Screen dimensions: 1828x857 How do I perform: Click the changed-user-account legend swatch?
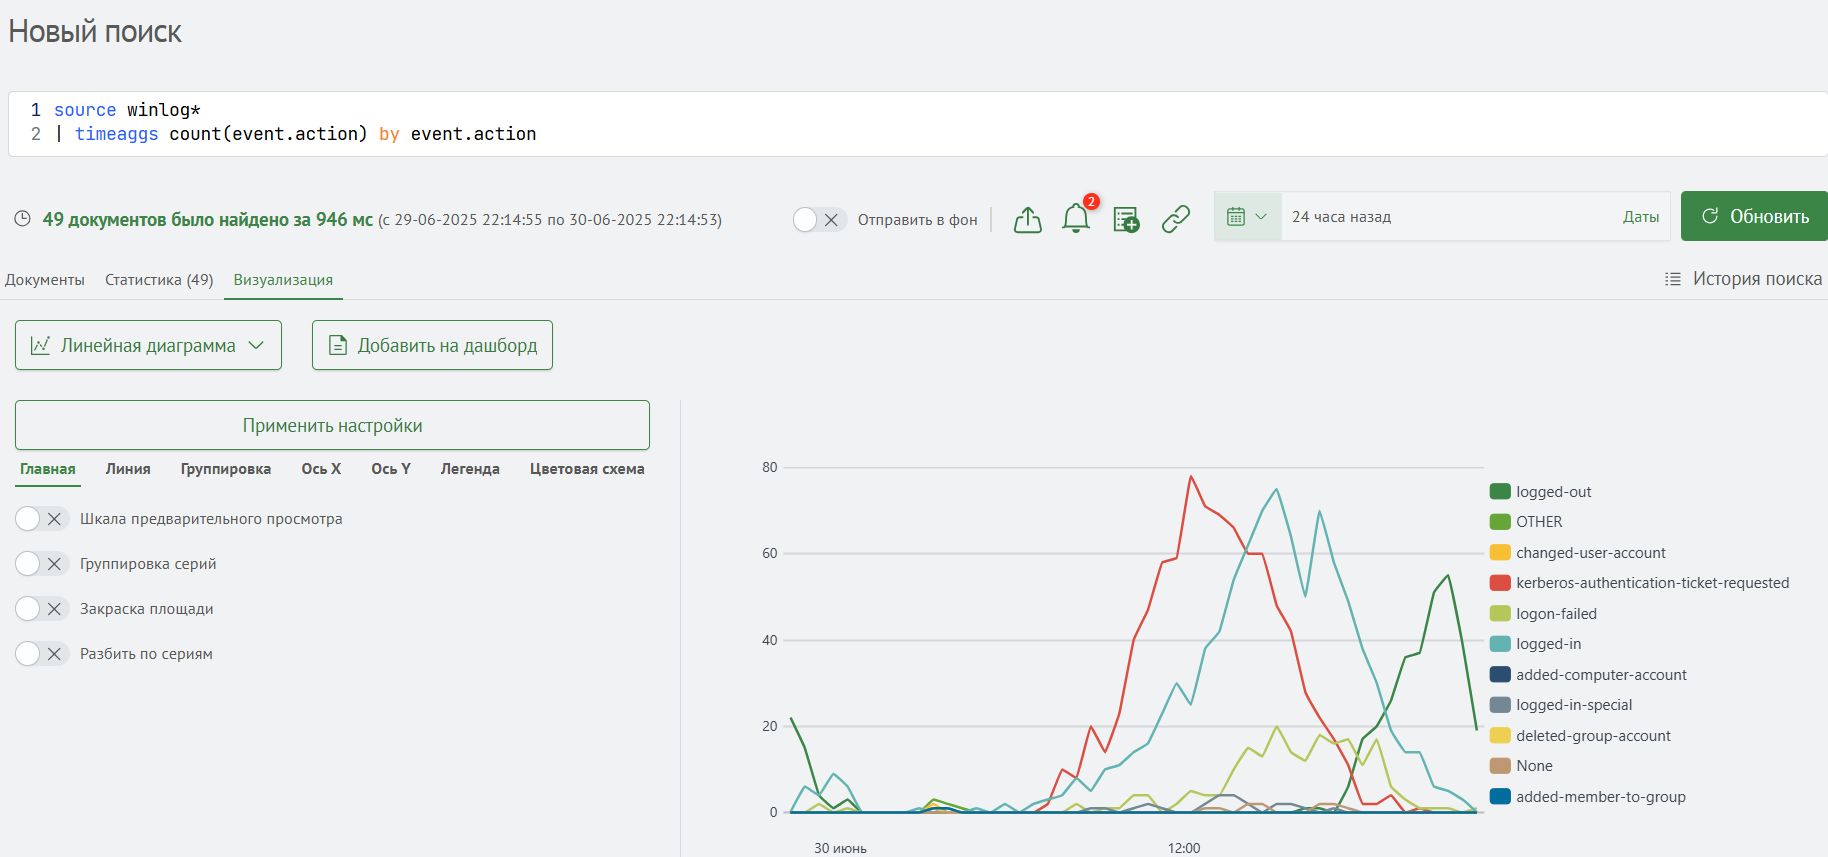1500,552
